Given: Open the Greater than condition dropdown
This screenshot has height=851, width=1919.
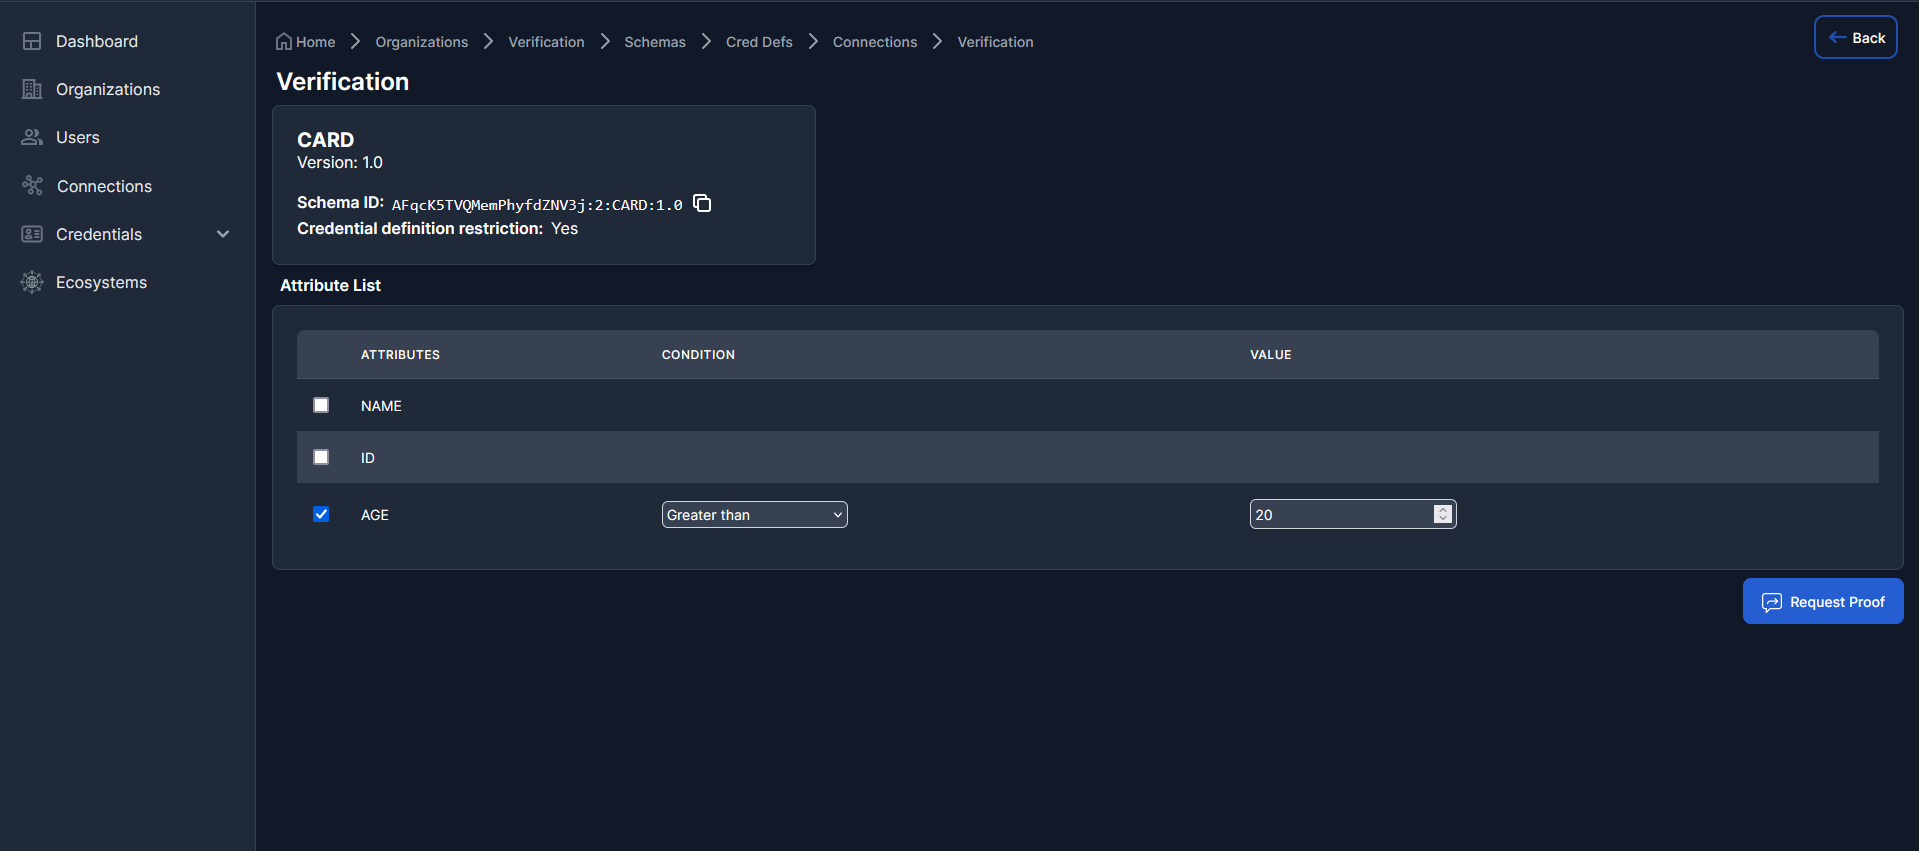Looking at the screenshot, I should point(755,514).
